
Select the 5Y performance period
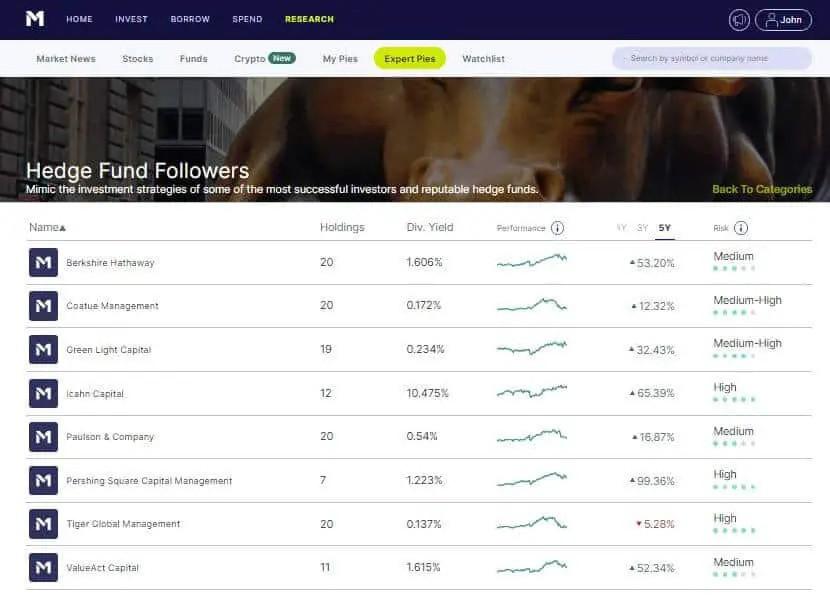pos(665,228)
